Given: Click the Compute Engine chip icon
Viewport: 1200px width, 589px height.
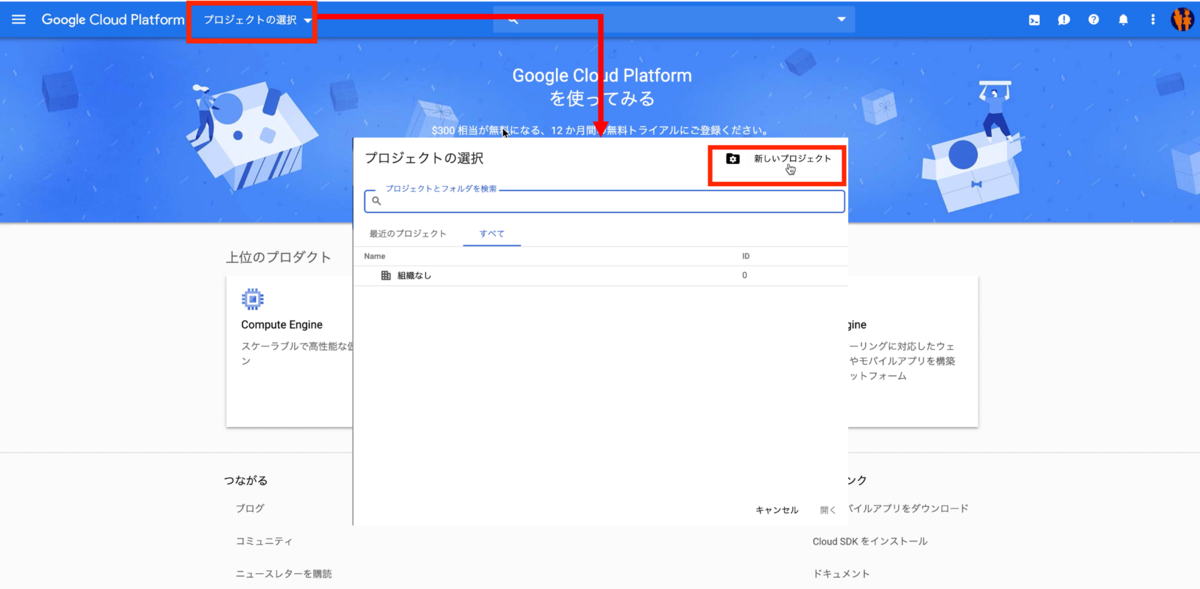Looking at the screenshot, I should click(x=252, y=299).
